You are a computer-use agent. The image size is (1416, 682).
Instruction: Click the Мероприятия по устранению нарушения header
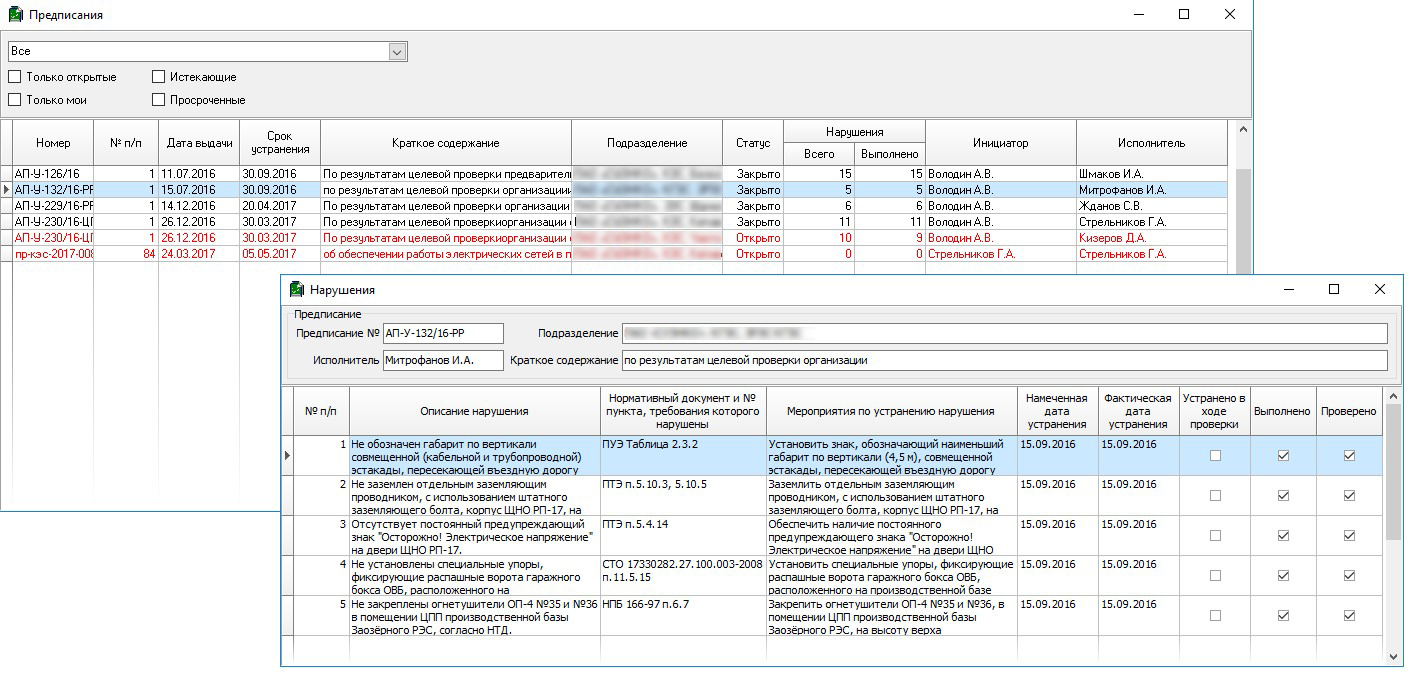pyautogui.click(x=891, y=411)
